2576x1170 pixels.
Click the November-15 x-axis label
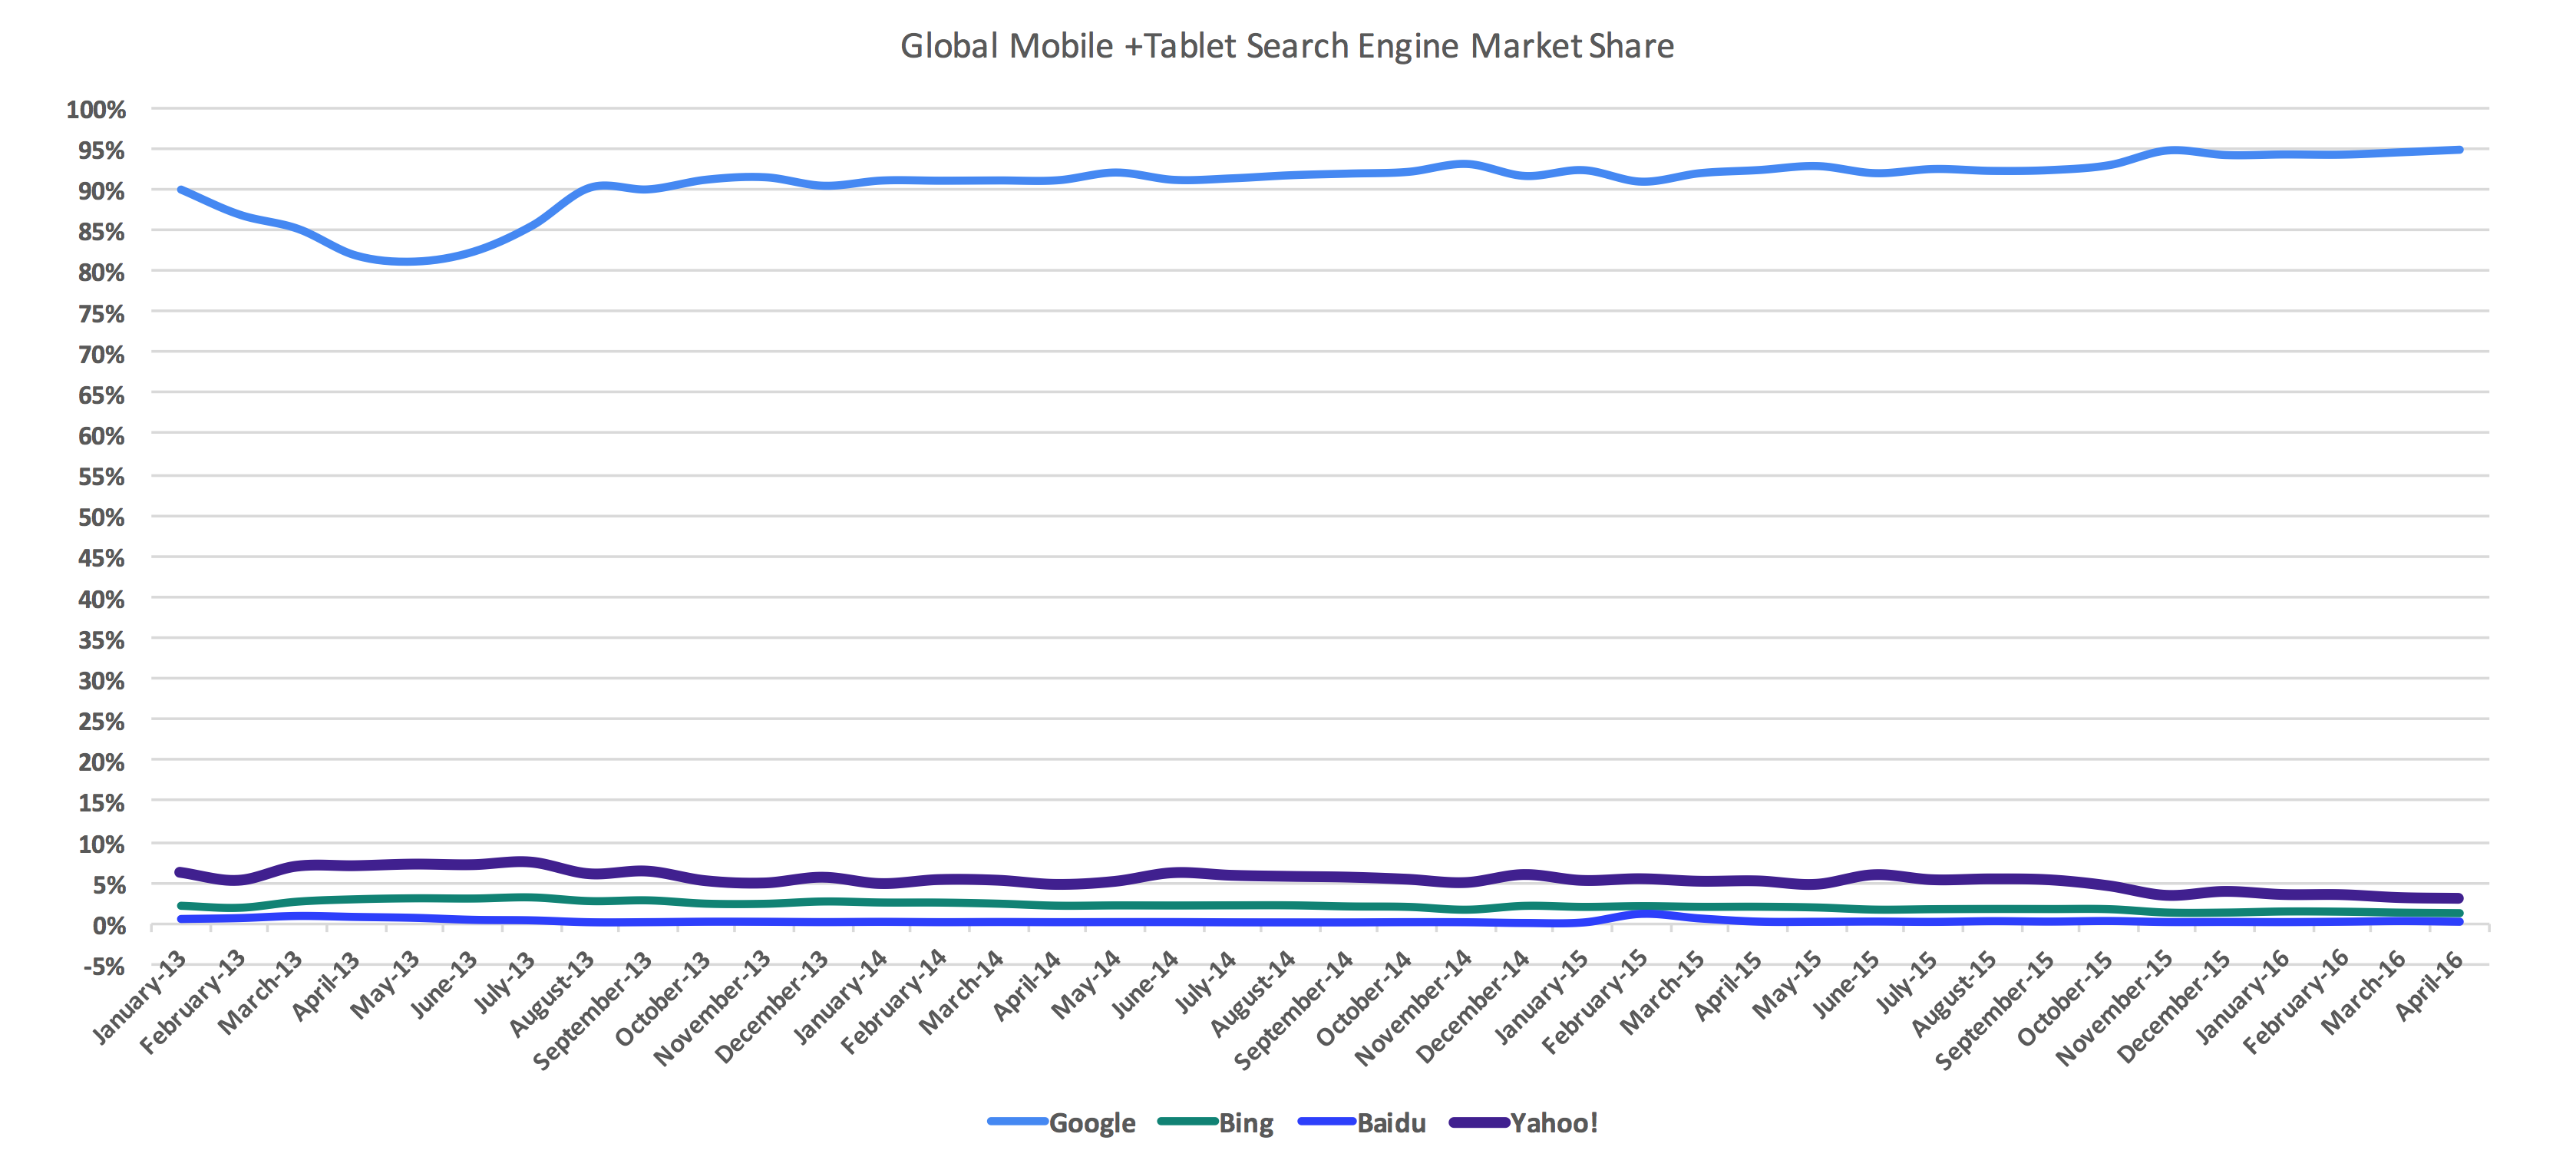click(2114, 1008)
